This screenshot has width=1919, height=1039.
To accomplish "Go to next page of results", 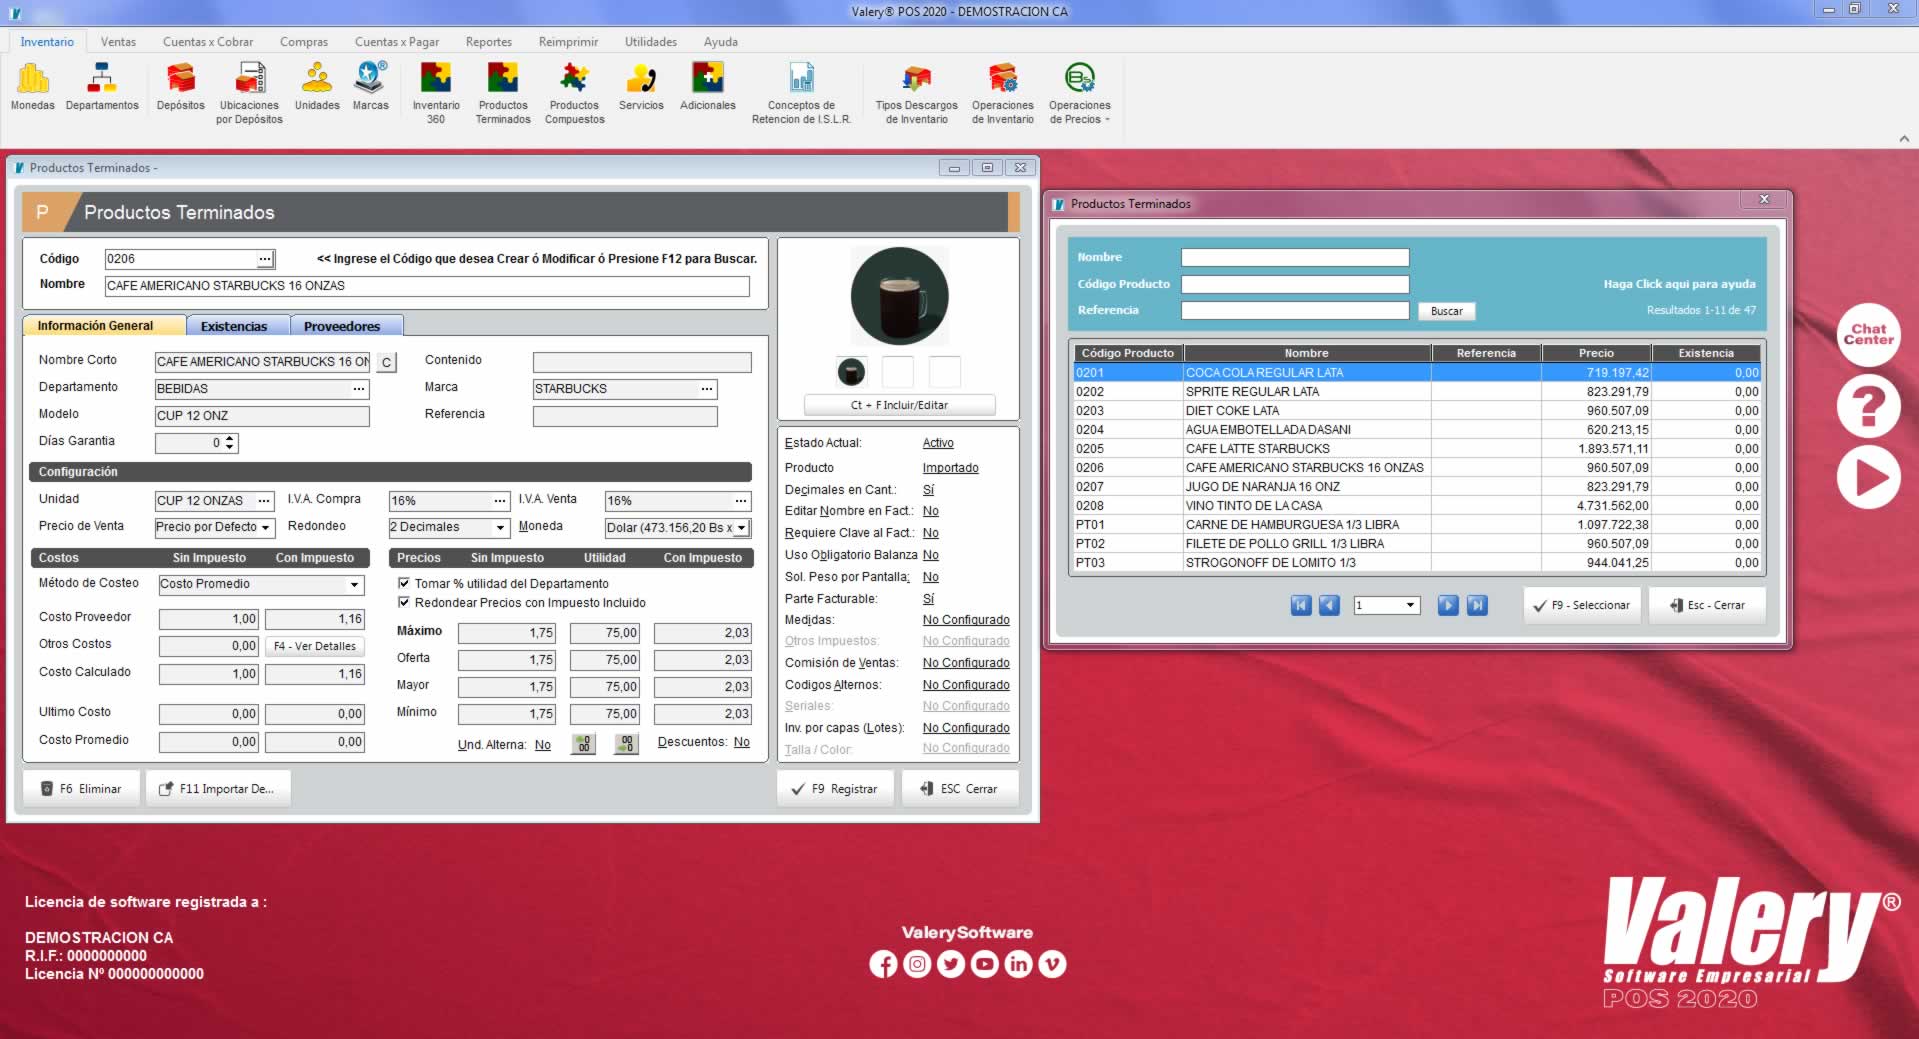I will point(1448,605).
